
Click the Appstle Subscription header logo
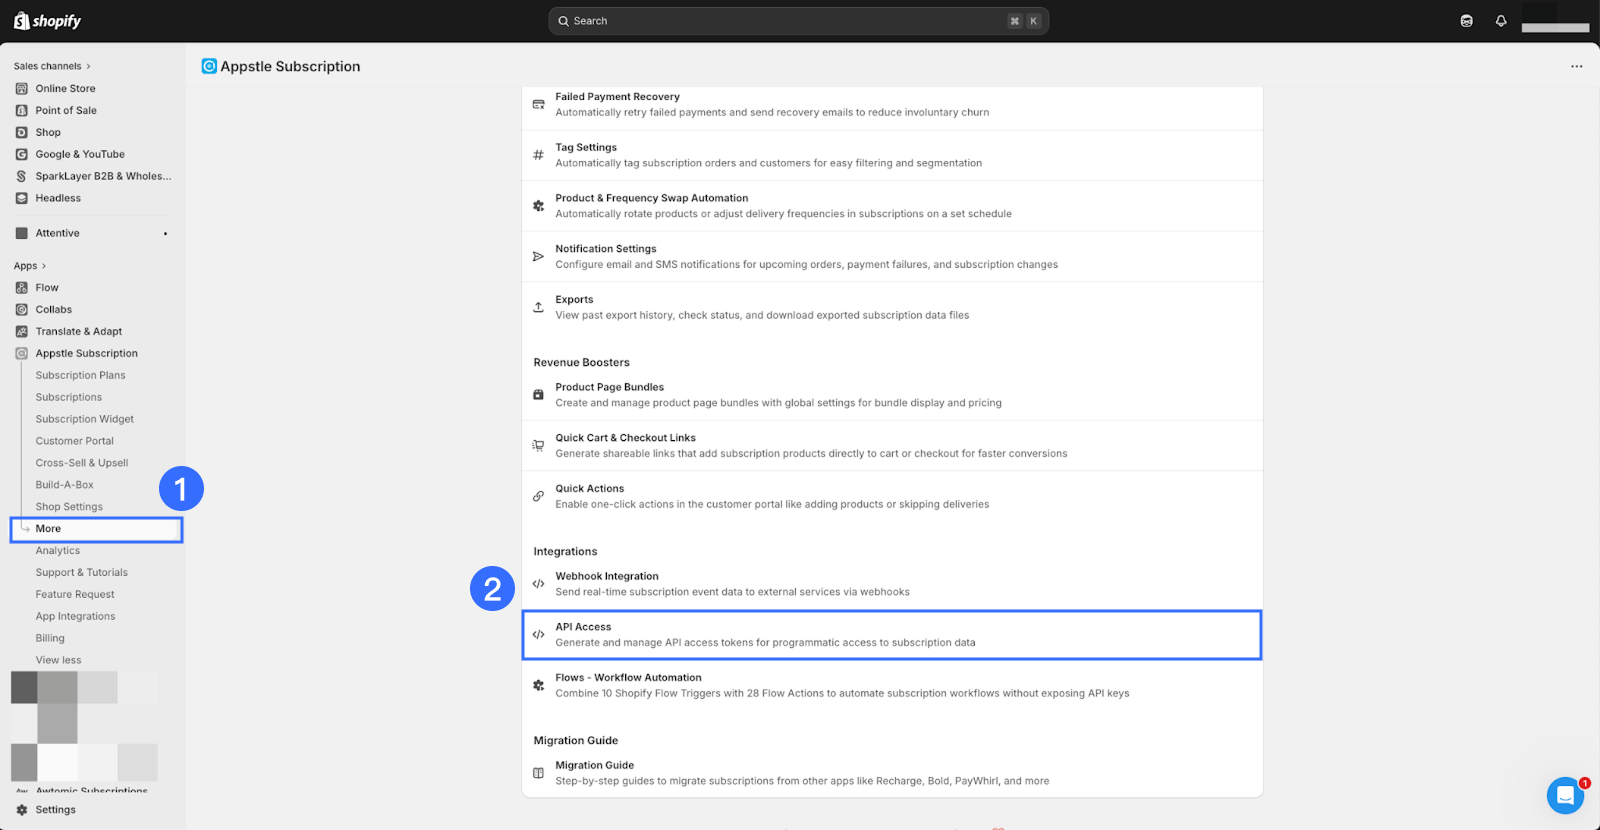[209, 67]
